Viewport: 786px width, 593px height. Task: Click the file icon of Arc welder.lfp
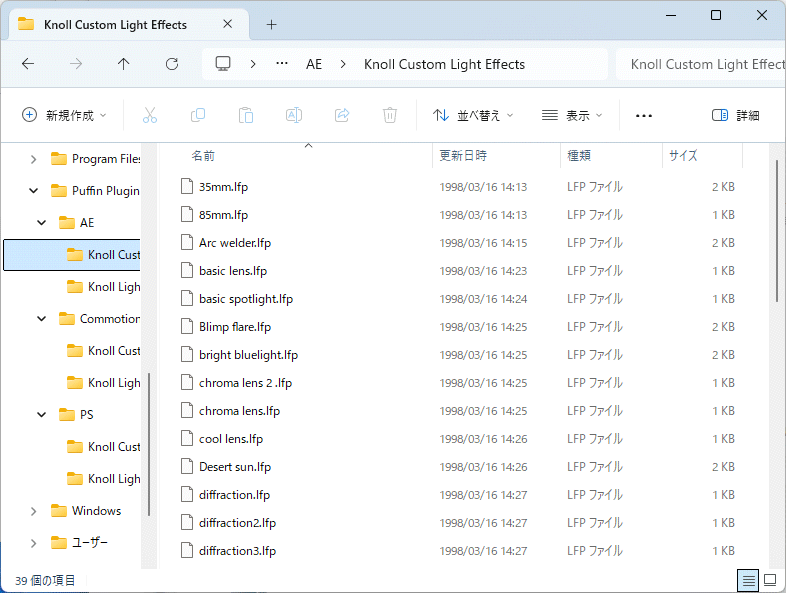click(186, 243)
